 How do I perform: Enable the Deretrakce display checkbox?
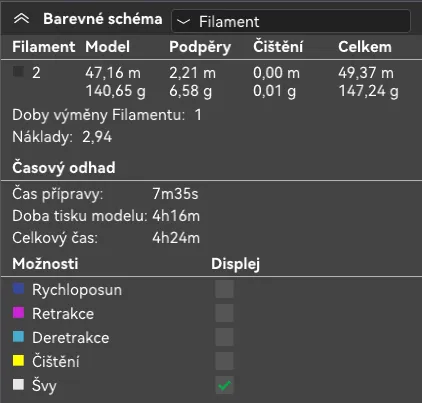pyautogui.click(x=224, y=337)
